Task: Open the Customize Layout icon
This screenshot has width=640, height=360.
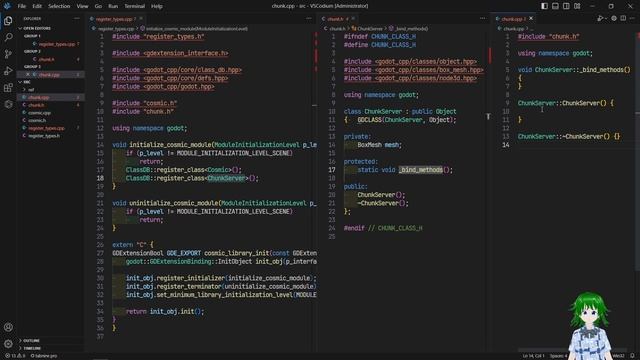Action: pos(577,6)
